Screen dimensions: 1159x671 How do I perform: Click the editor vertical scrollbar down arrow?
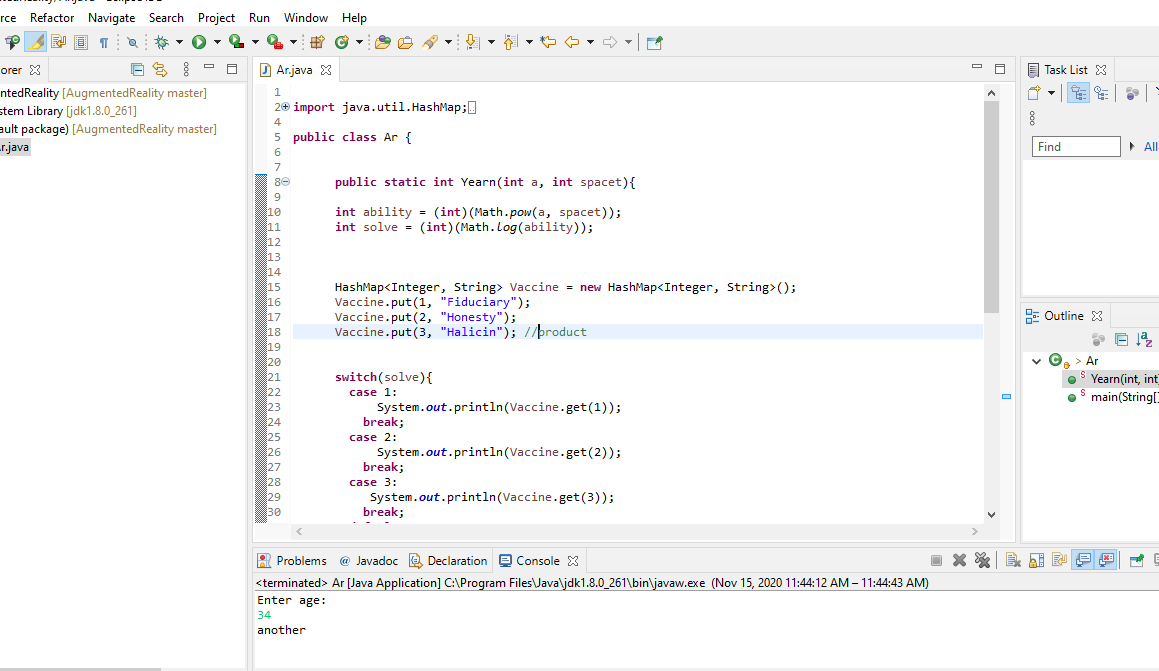pyautogui.click(x=991, y=515)
